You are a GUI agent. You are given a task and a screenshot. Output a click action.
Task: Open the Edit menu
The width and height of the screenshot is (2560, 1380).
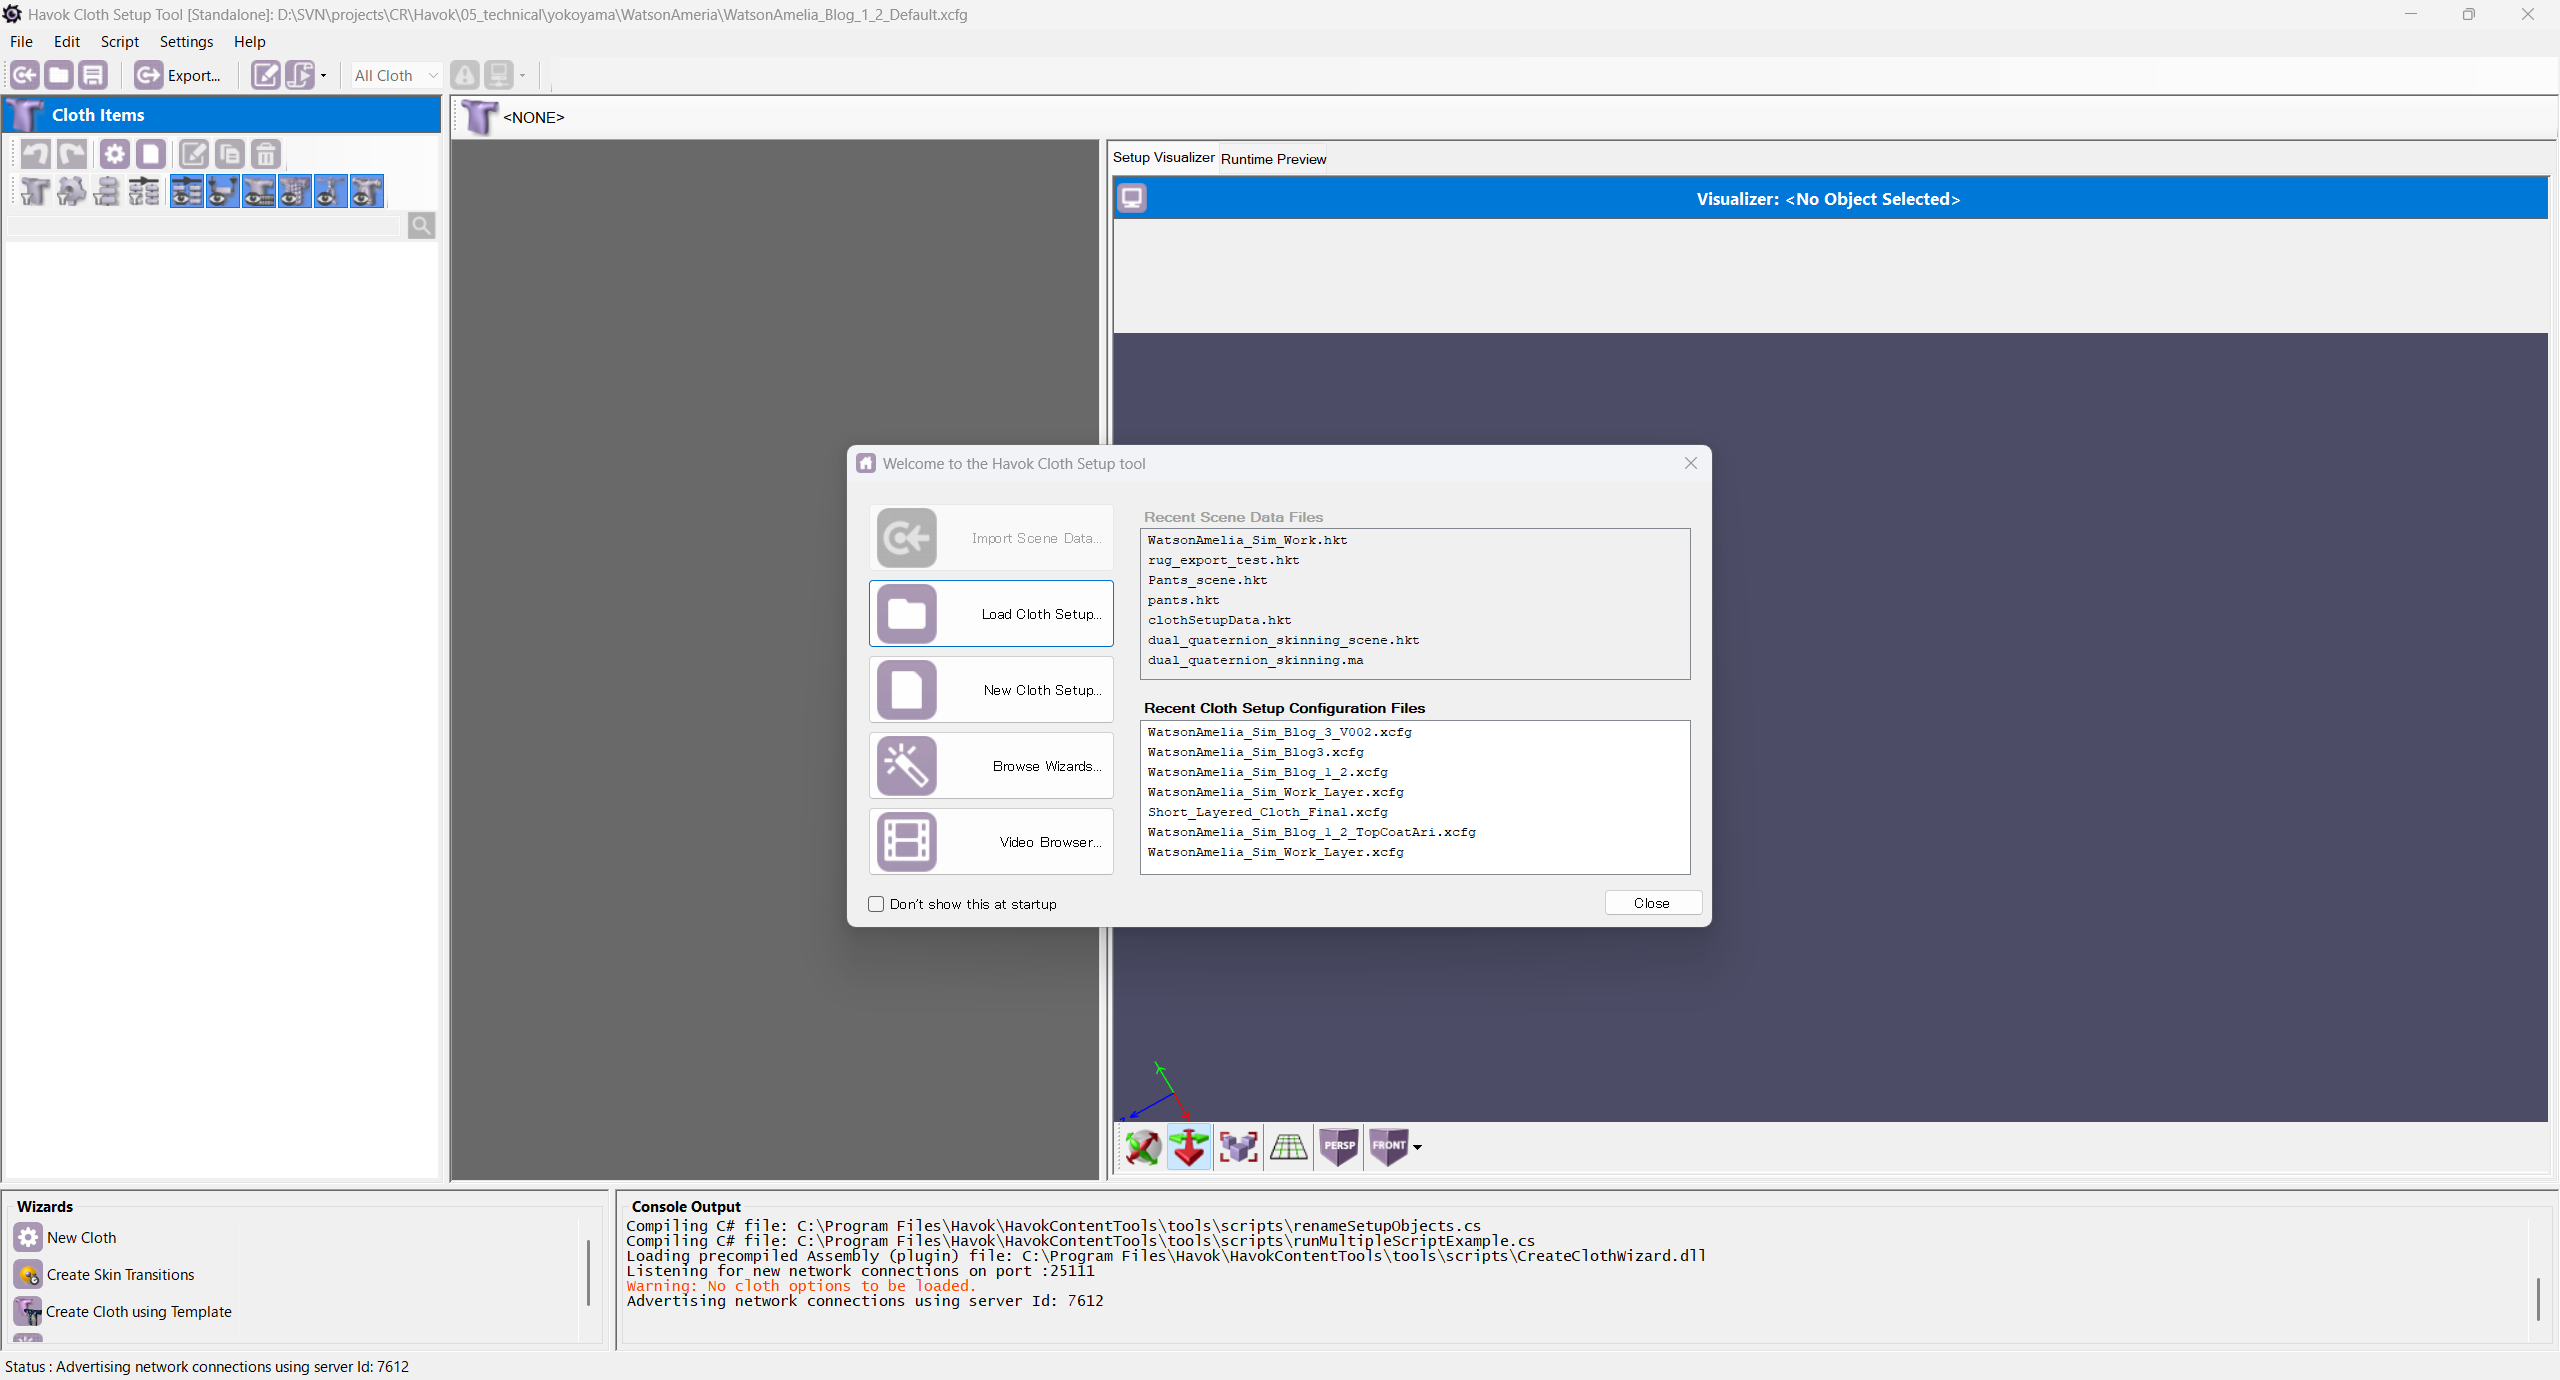tap(67, 42)
